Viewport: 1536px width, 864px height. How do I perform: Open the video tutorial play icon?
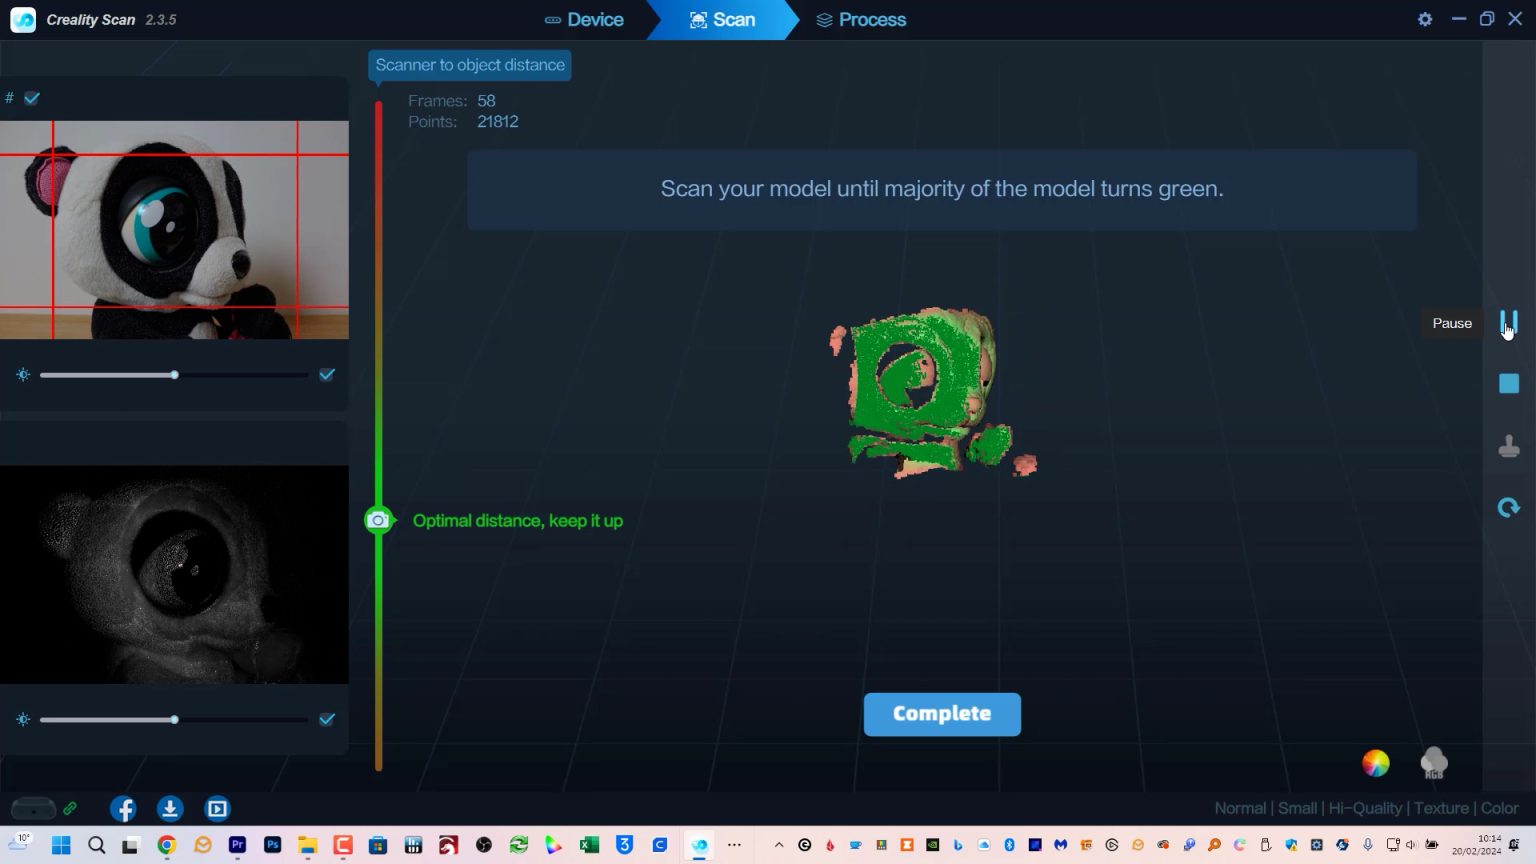pos(217,809)
